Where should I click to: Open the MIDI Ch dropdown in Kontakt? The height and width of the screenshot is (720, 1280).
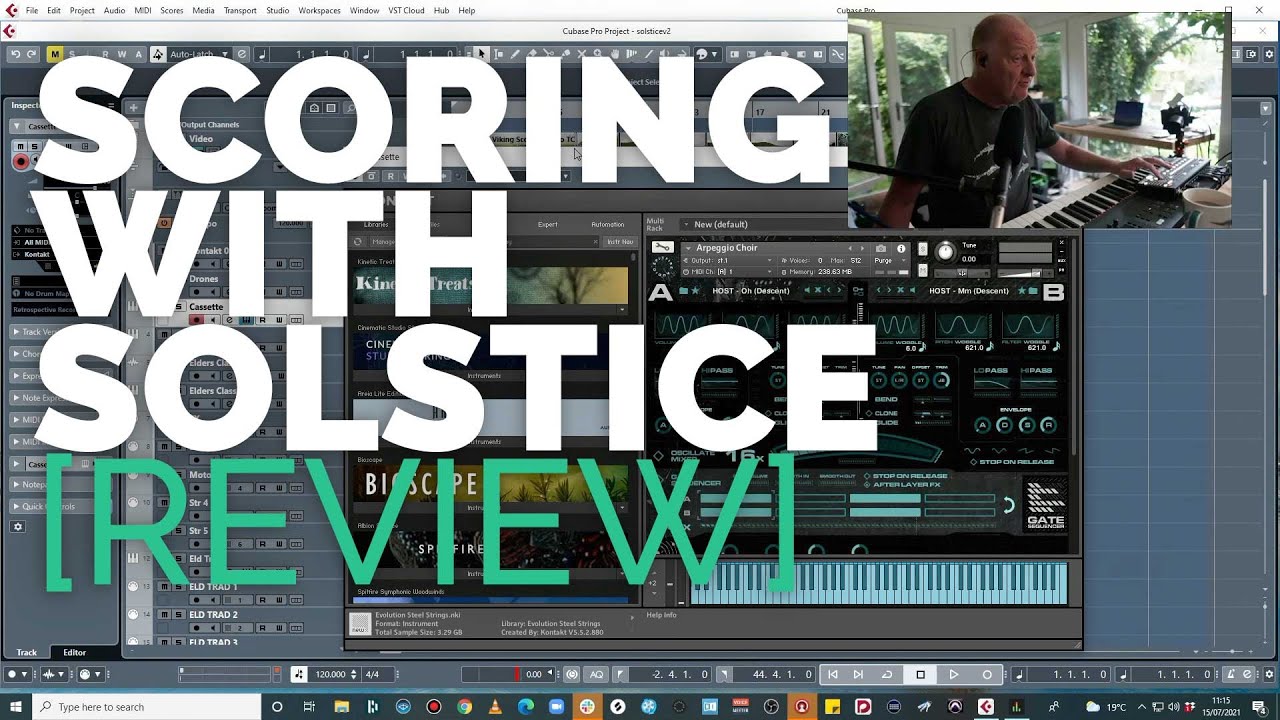point(726,271)
